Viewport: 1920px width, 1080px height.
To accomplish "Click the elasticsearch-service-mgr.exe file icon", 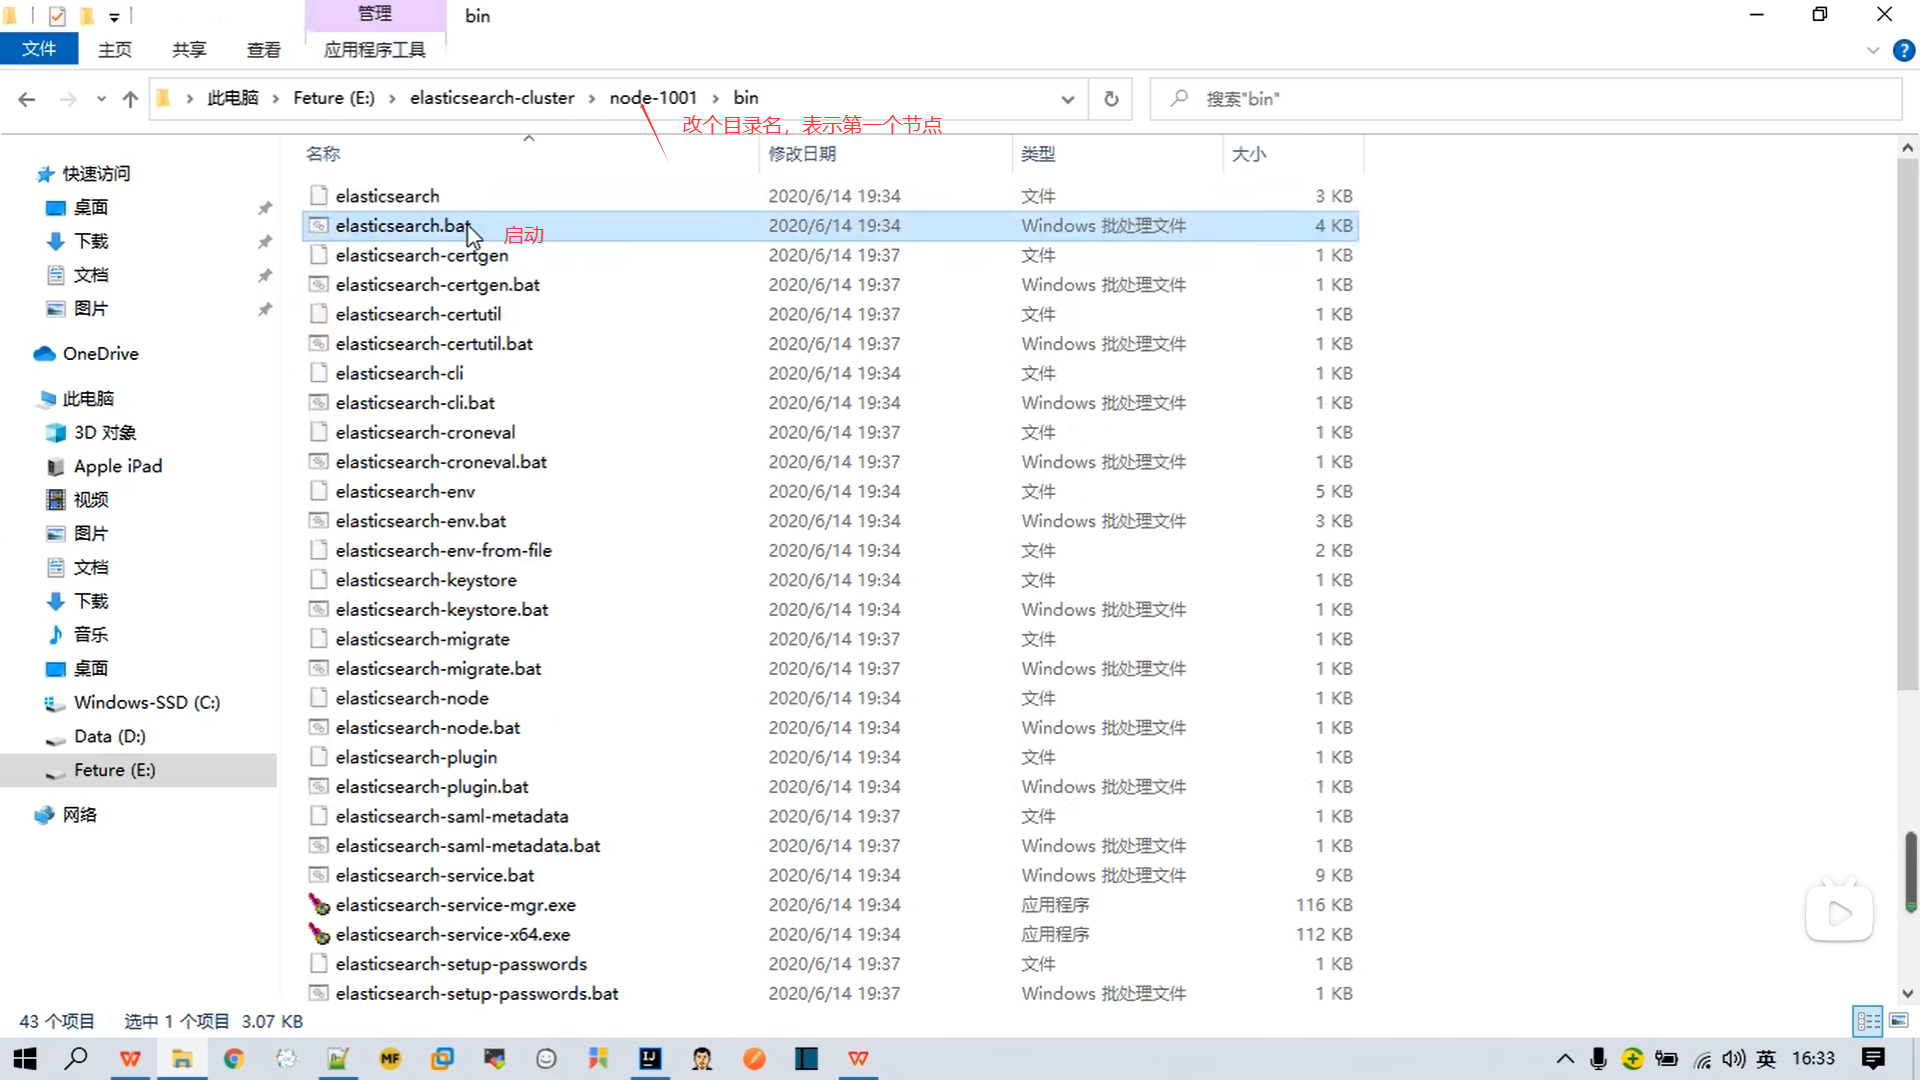I will click(x=319, y=905).
